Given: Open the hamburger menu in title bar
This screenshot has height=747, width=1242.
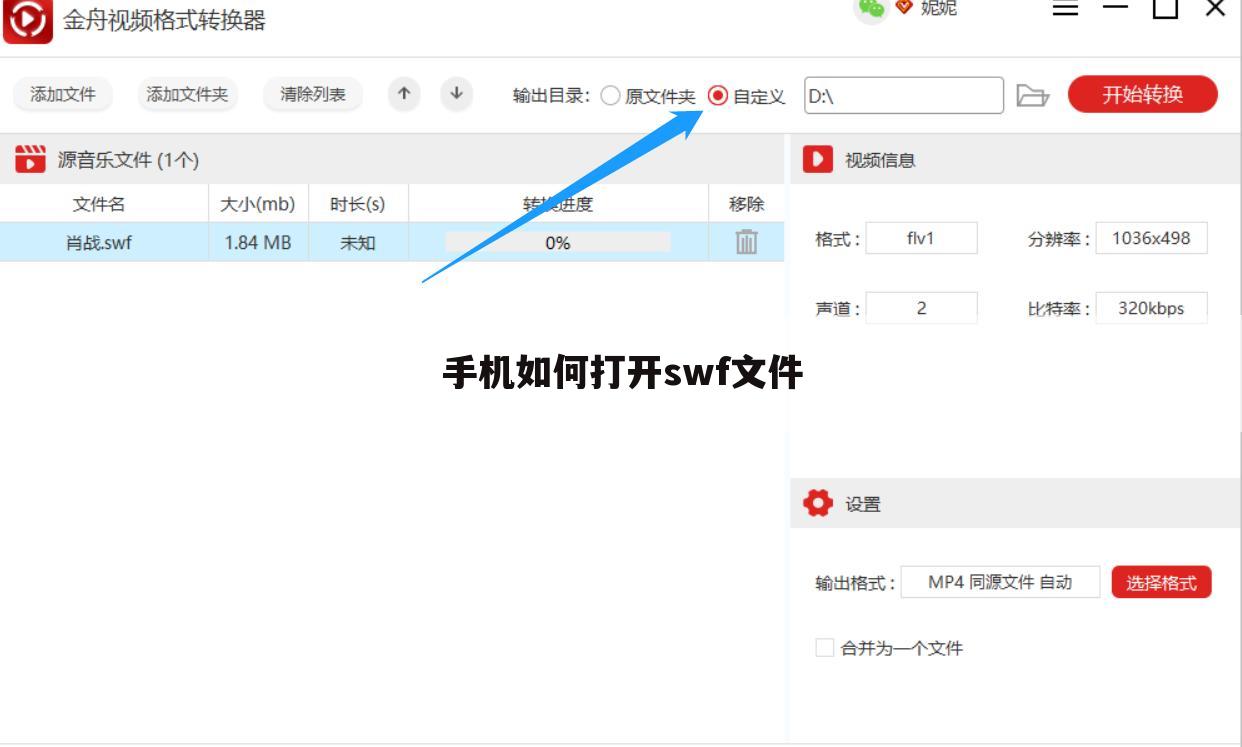Looking at the screenshot, I should pyautogui.click(x=1066, y=8).
